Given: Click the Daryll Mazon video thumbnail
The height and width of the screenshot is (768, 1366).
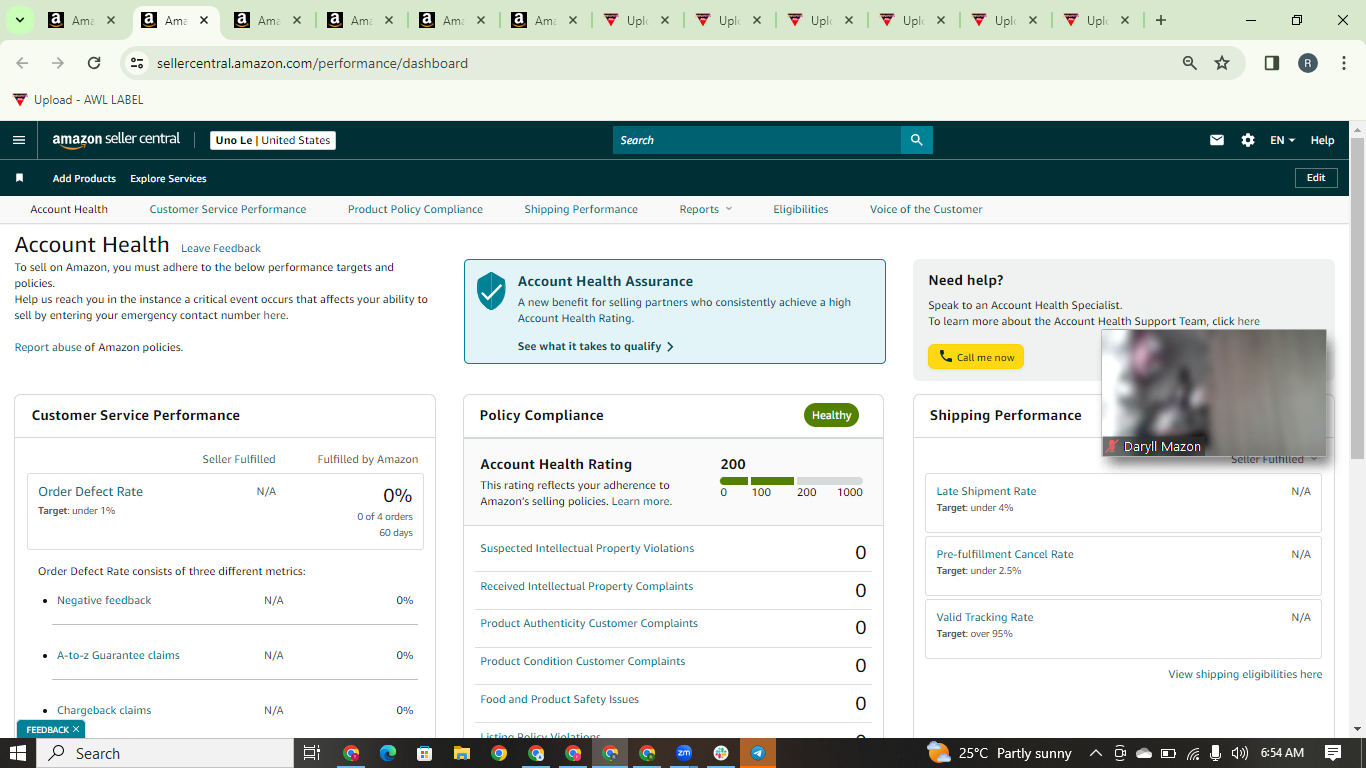Looking at the screenshot, I should 1214,393.
